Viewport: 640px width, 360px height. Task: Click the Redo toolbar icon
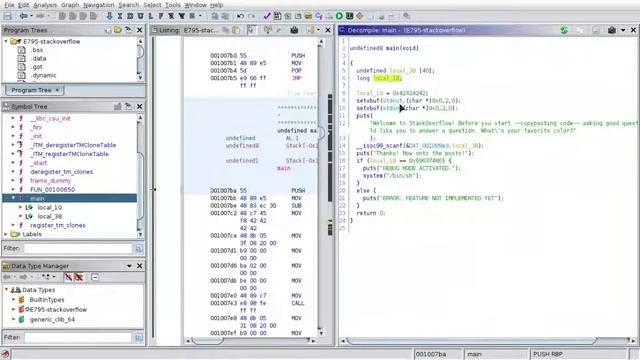tap(251, 16)
